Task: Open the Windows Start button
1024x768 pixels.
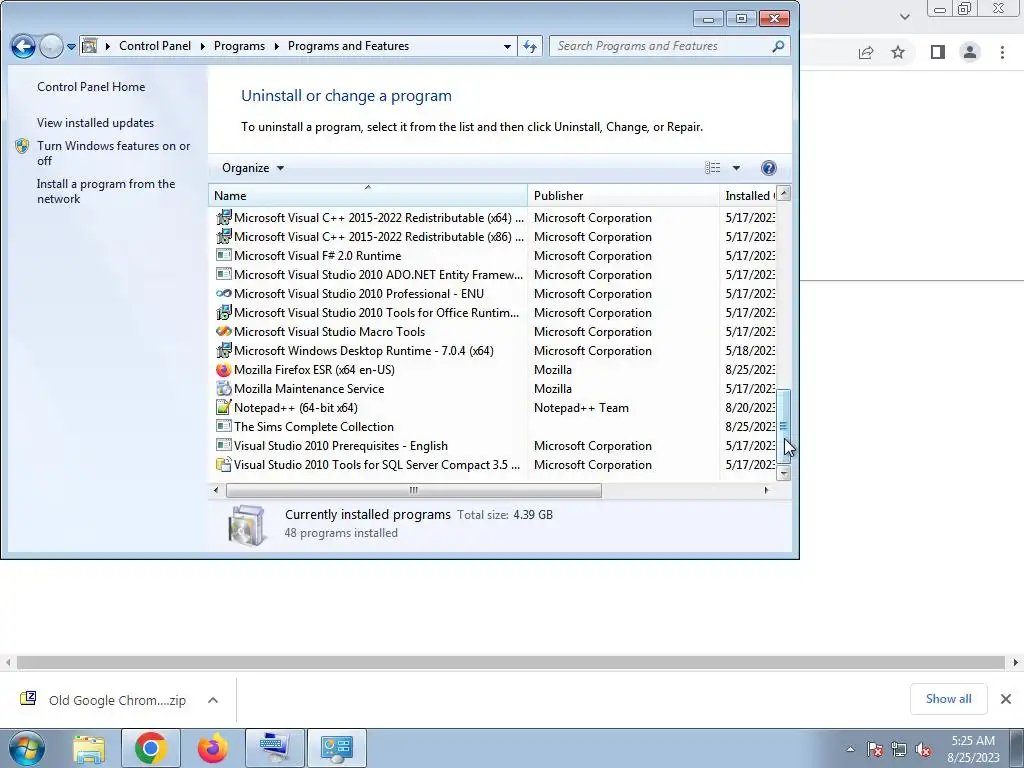Action: coord(26,748)
